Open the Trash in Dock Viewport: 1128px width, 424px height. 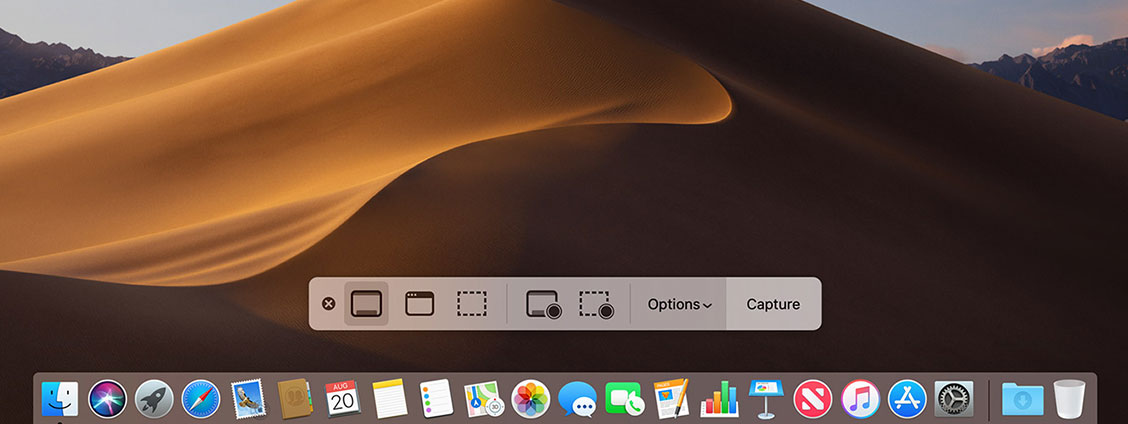[1070, 399]
